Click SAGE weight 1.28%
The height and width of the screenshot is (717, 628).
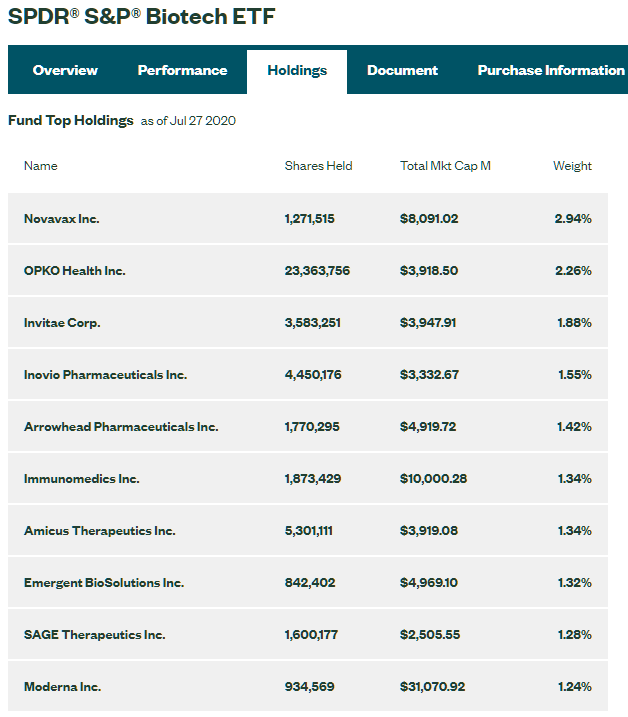click(x=574, y=635)
